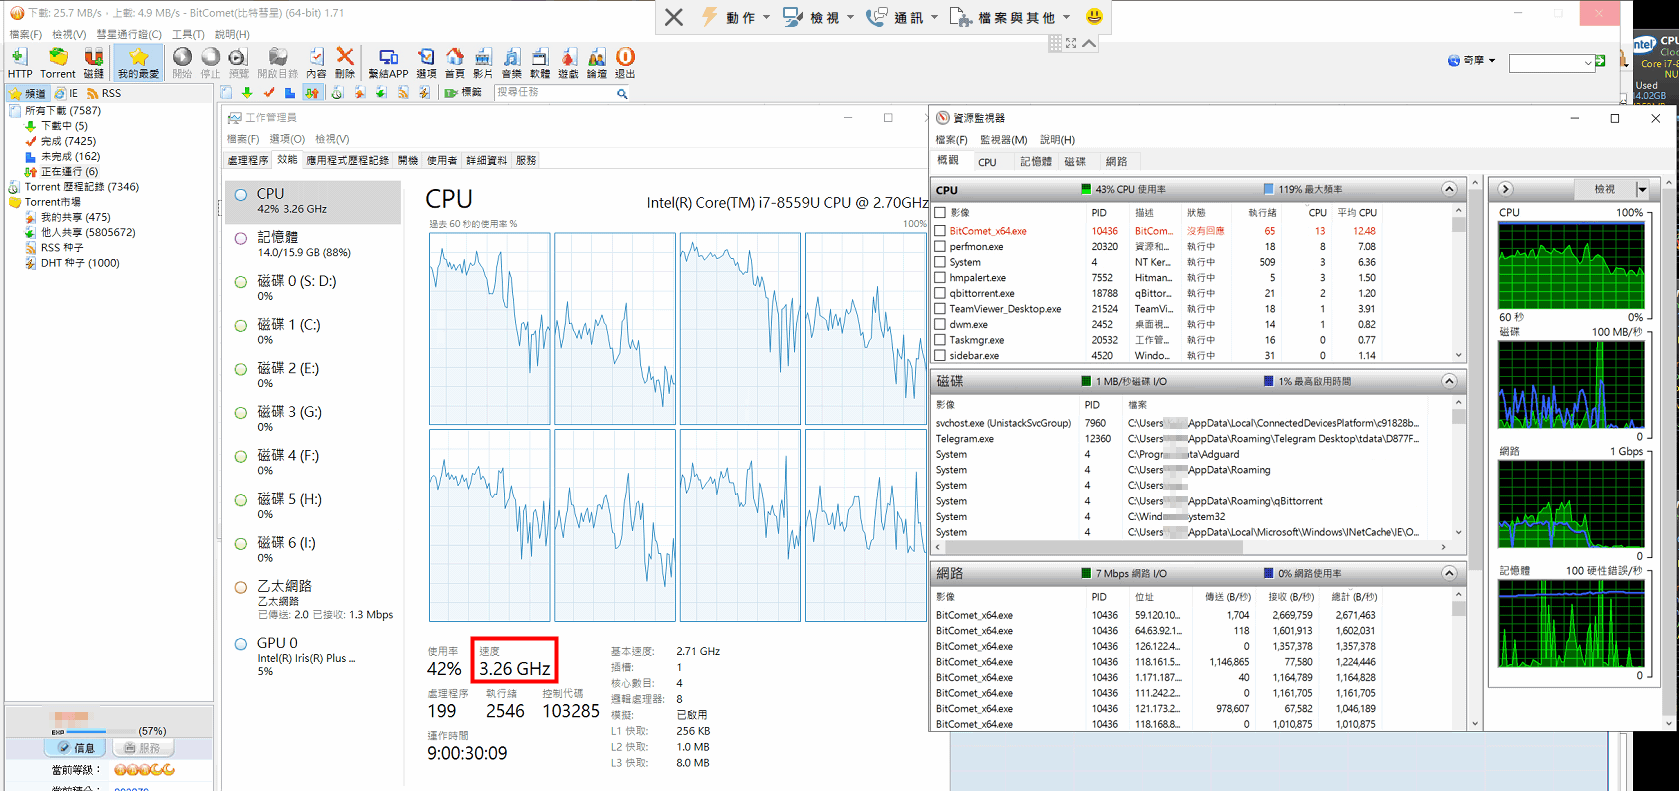Screen dimensions: 1679x791
Task: Tick the TeamViewer_Desktop.exe checkbox
Action: click(940, 309)
